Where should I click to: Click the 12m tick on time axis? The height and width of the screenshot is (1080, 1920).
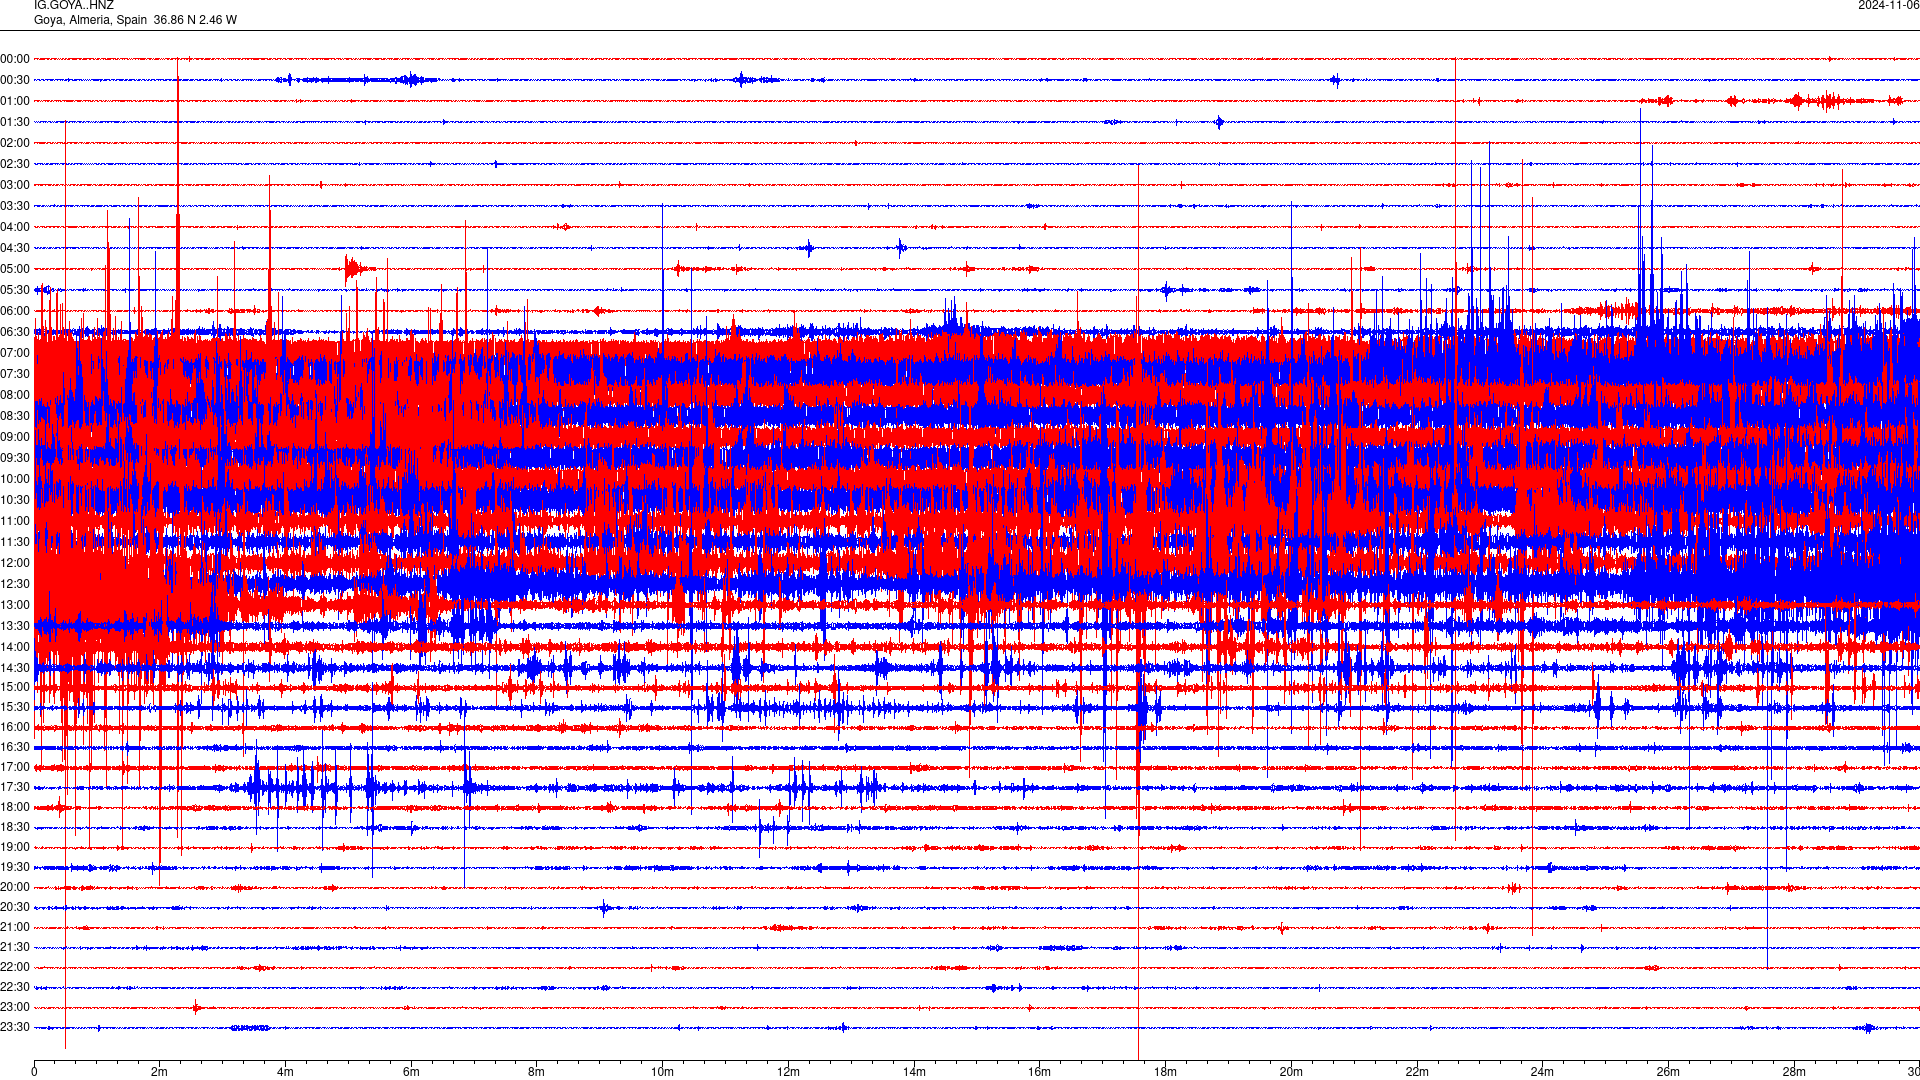(788, 1072)
